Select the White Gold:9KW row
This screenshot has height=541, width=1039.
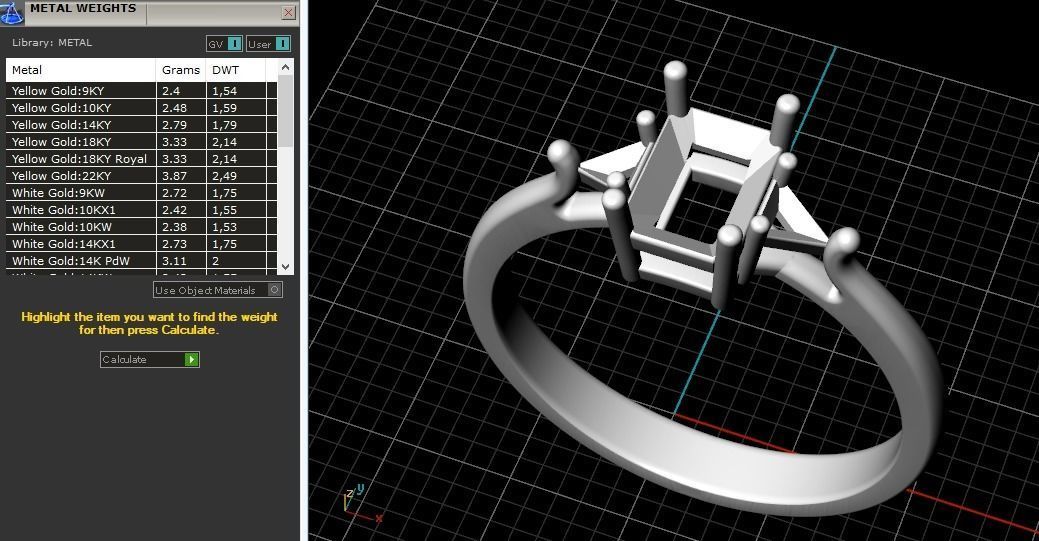tap(141, 193)
